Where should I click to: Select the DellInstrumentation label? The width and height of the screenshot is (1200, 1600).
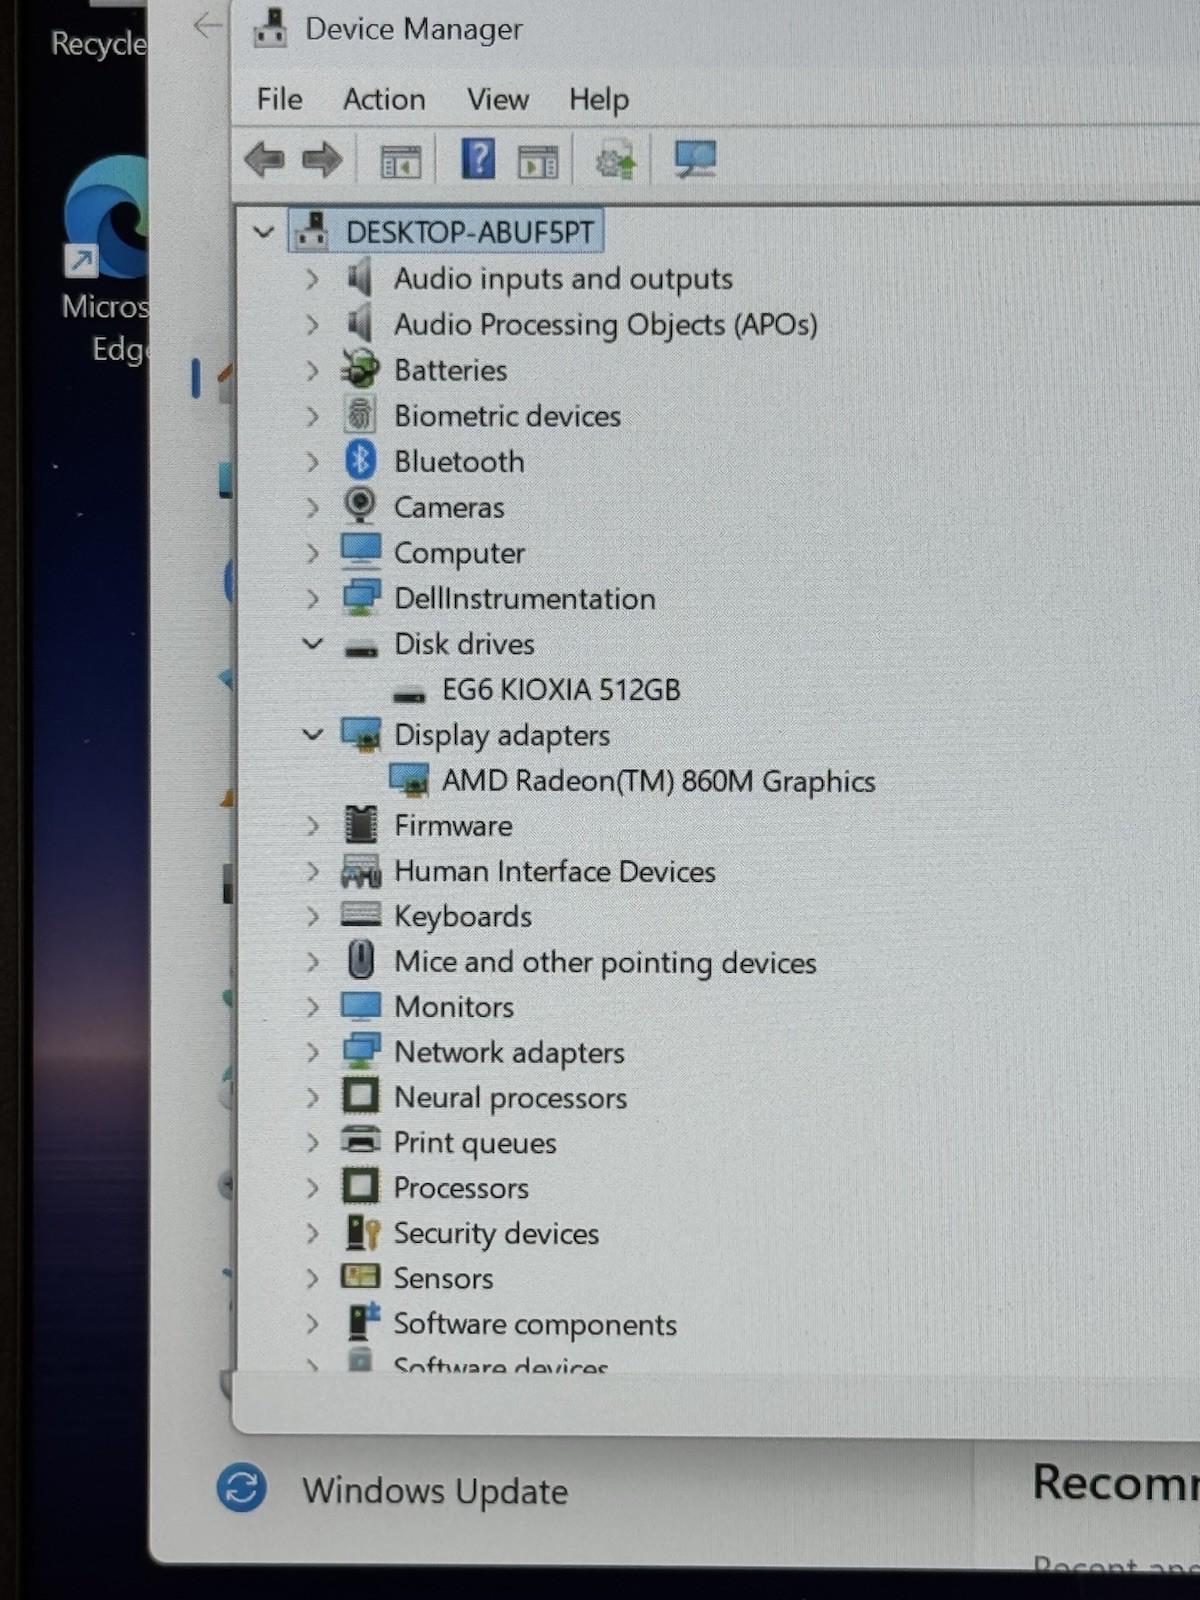(525, 598)
